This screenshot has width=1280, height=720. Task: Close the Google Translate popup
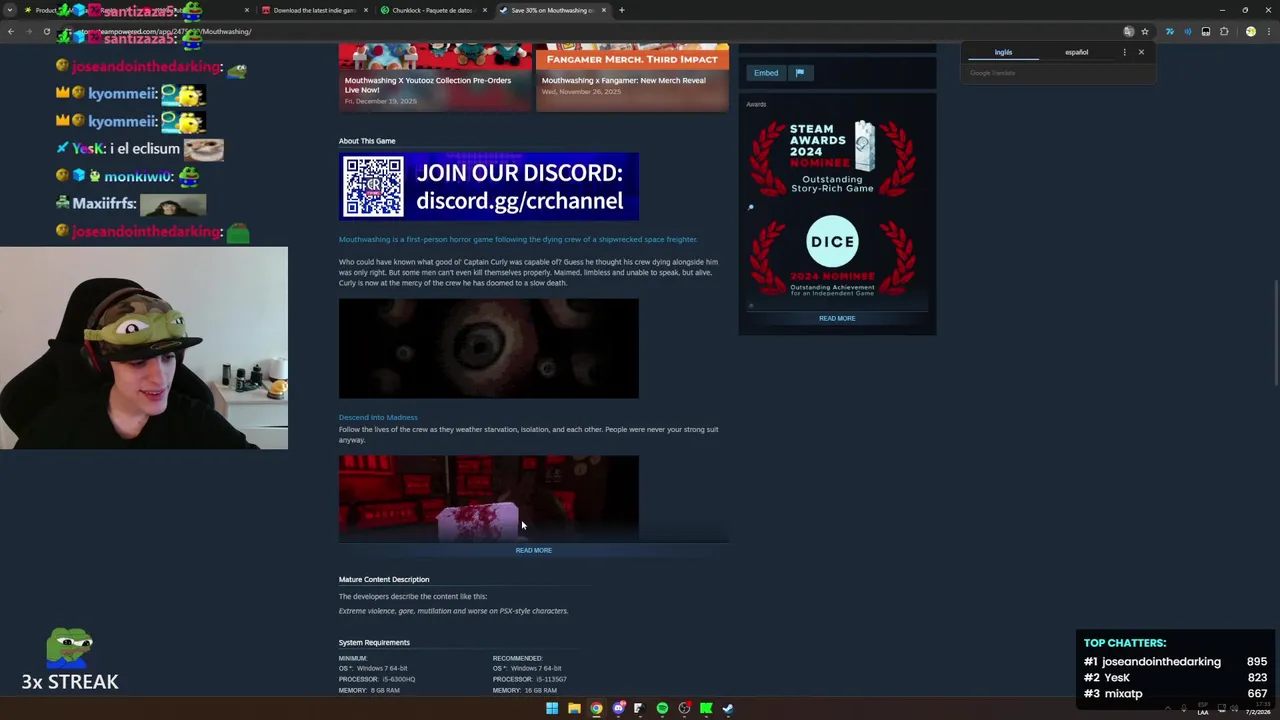pos(1141,52)
